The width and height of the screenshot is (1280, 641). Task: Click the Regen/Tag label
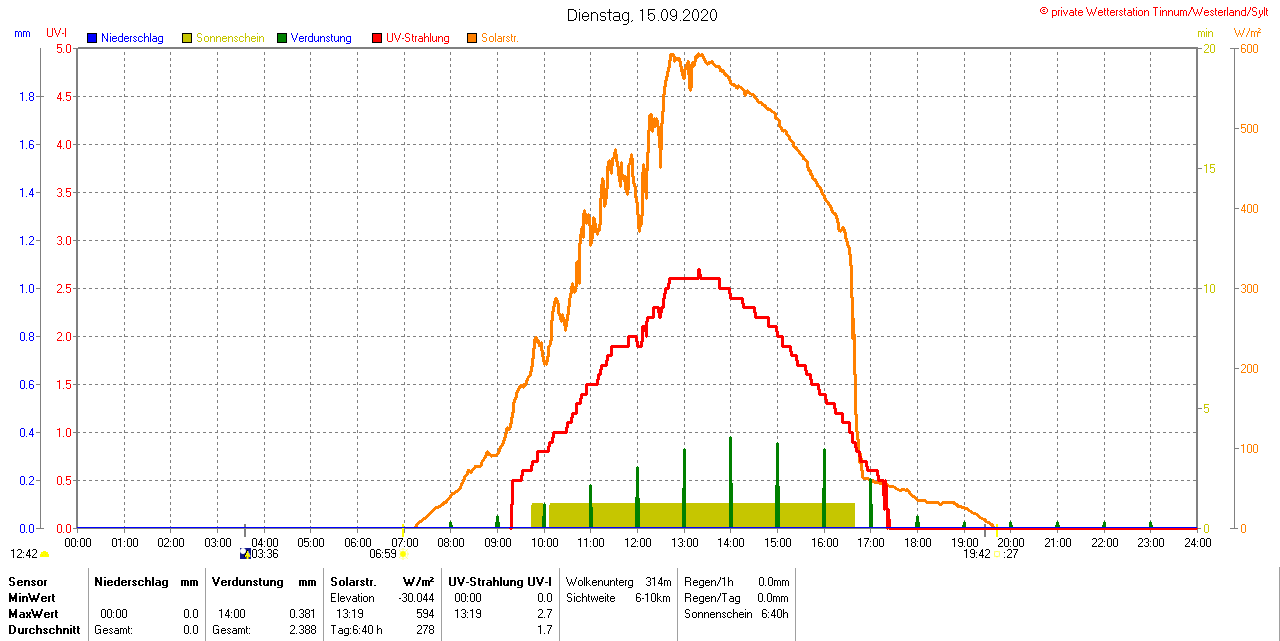tap(712, 597)
